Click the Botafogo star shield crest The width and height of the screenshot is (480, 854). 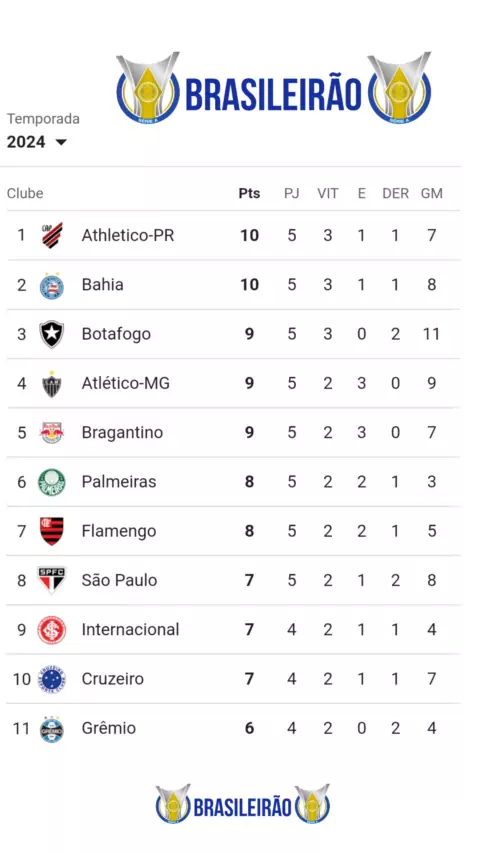(x=52, y=334)
